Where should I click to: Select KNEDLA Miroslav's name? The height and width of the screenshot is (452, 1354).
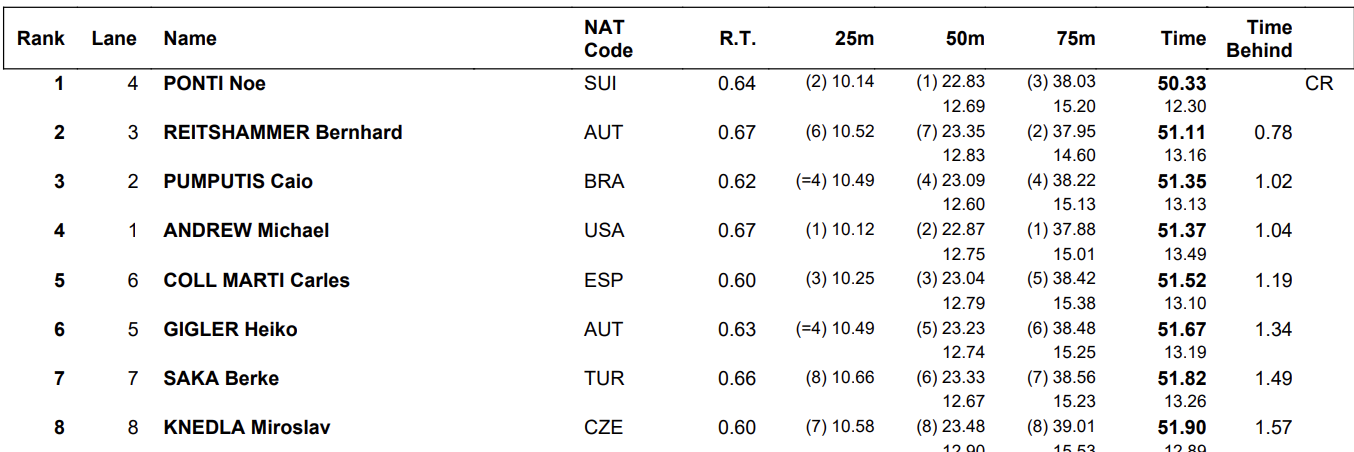click(x=247, y=428)
